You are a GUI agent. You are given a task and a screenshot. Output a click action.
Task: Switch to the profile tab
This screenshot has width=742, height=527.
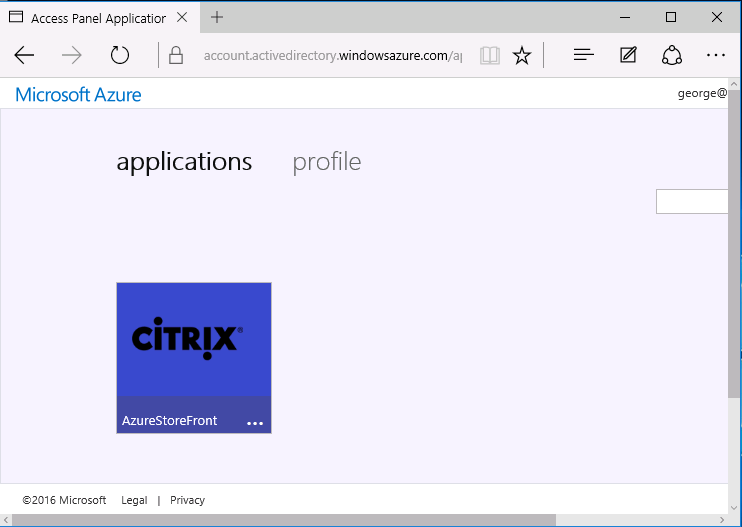click(327, 162)
